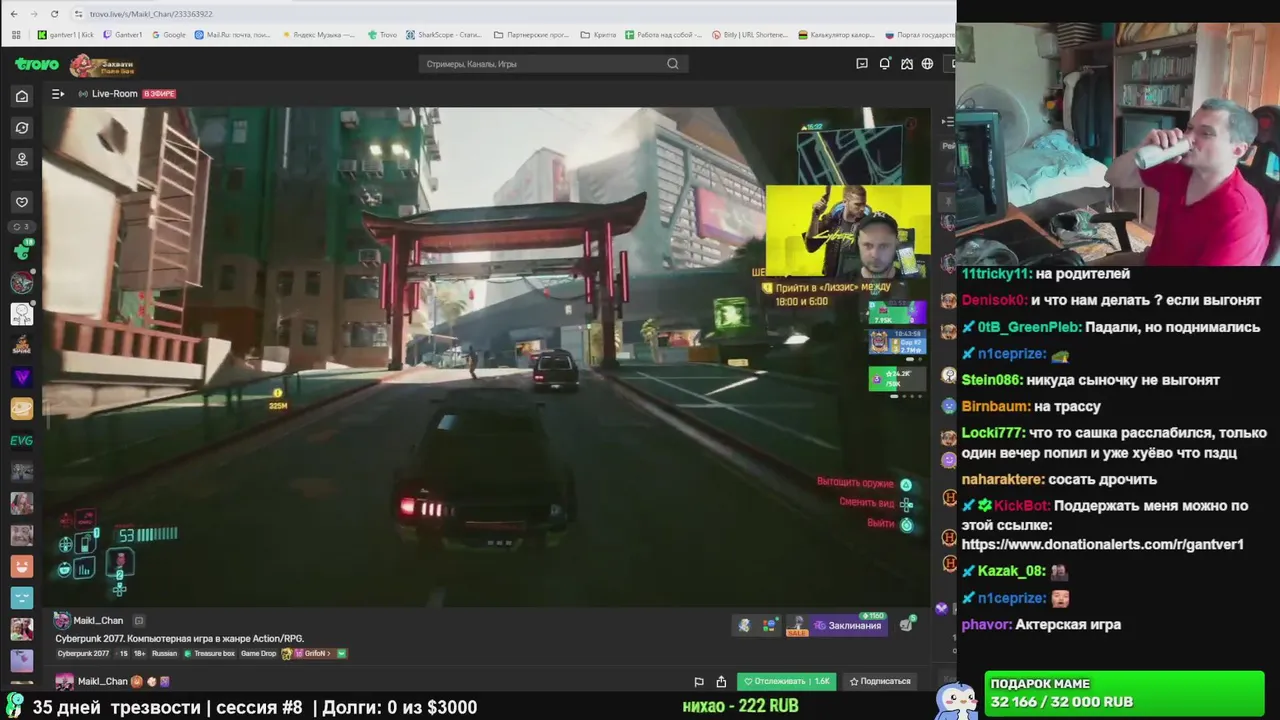Open the gift box icon in header

click(x=907, y=64)
